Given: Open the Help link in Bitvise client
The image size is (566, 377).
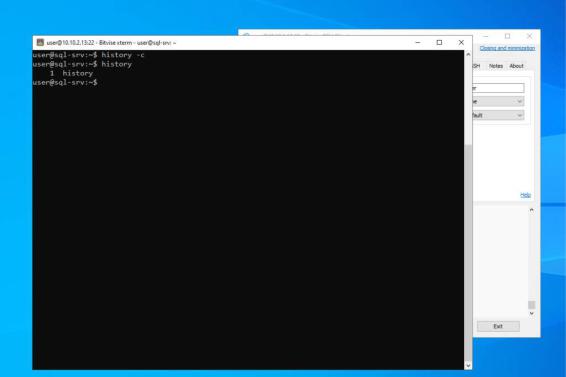Looking at the screenshot, I should 525,195.
